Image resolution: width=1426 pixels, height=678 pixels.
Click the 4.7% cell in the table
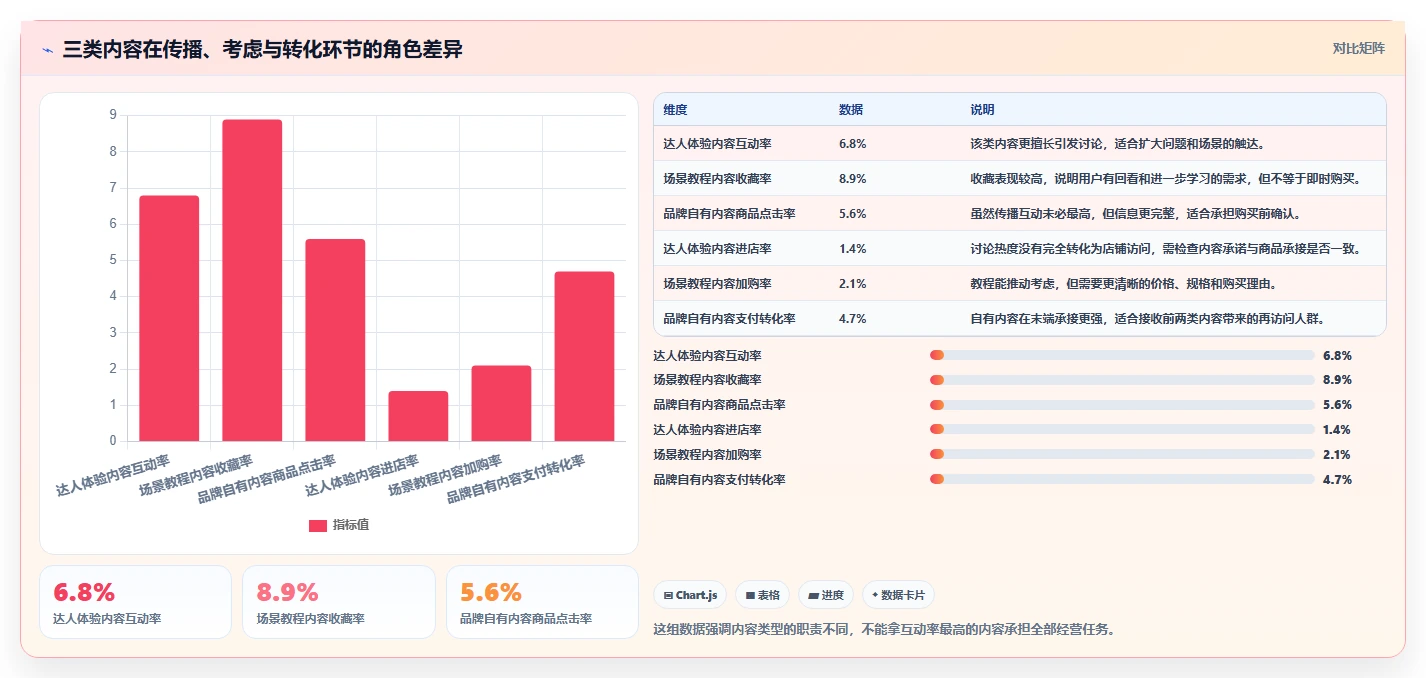point(853,319)
